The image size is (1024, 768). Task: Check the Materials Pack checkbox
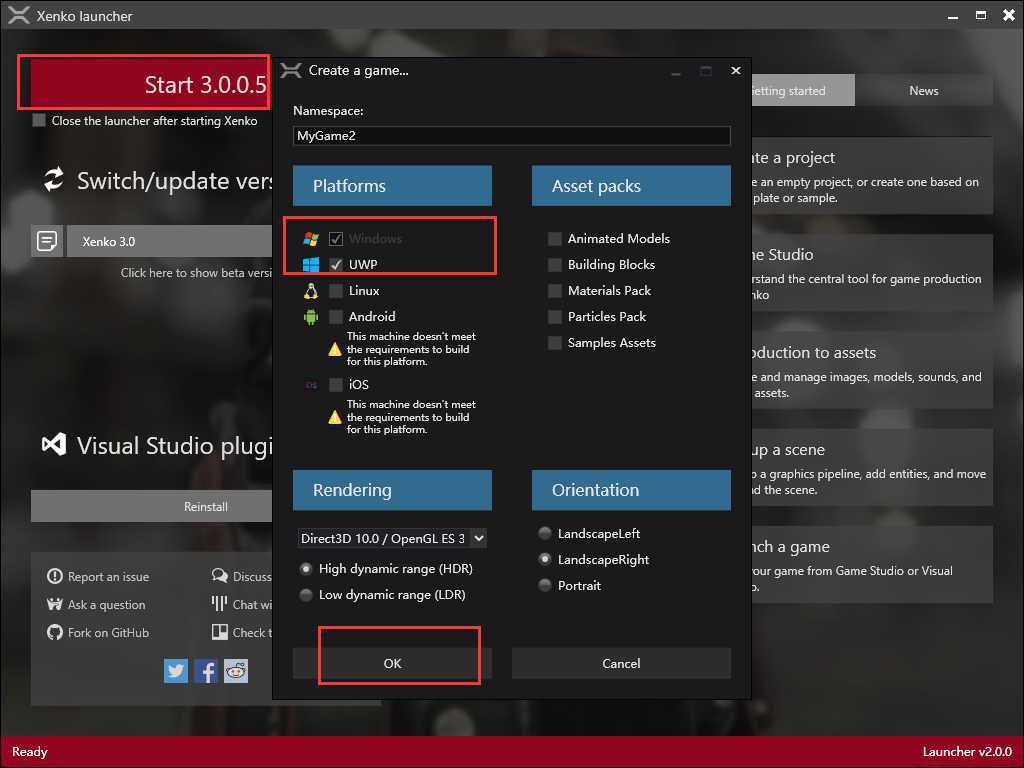[x=554, y=291]
